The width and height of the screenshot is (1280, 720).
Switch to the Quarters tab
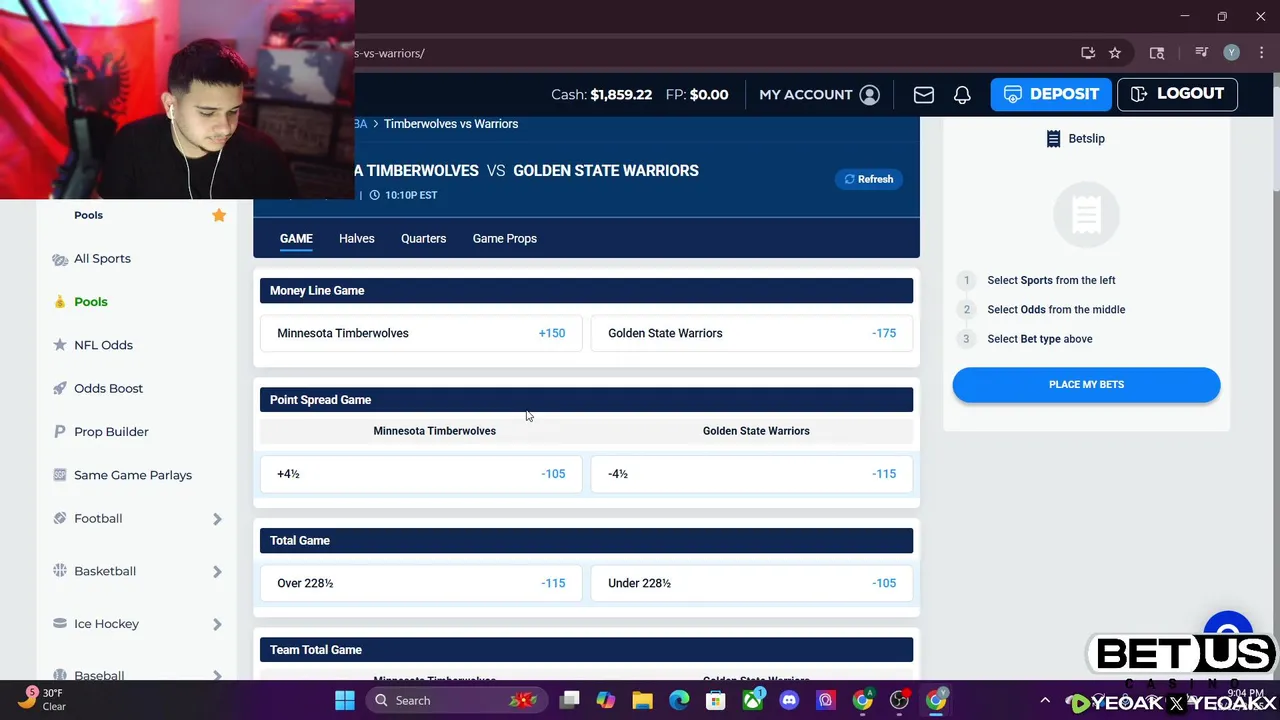[423, 238]
